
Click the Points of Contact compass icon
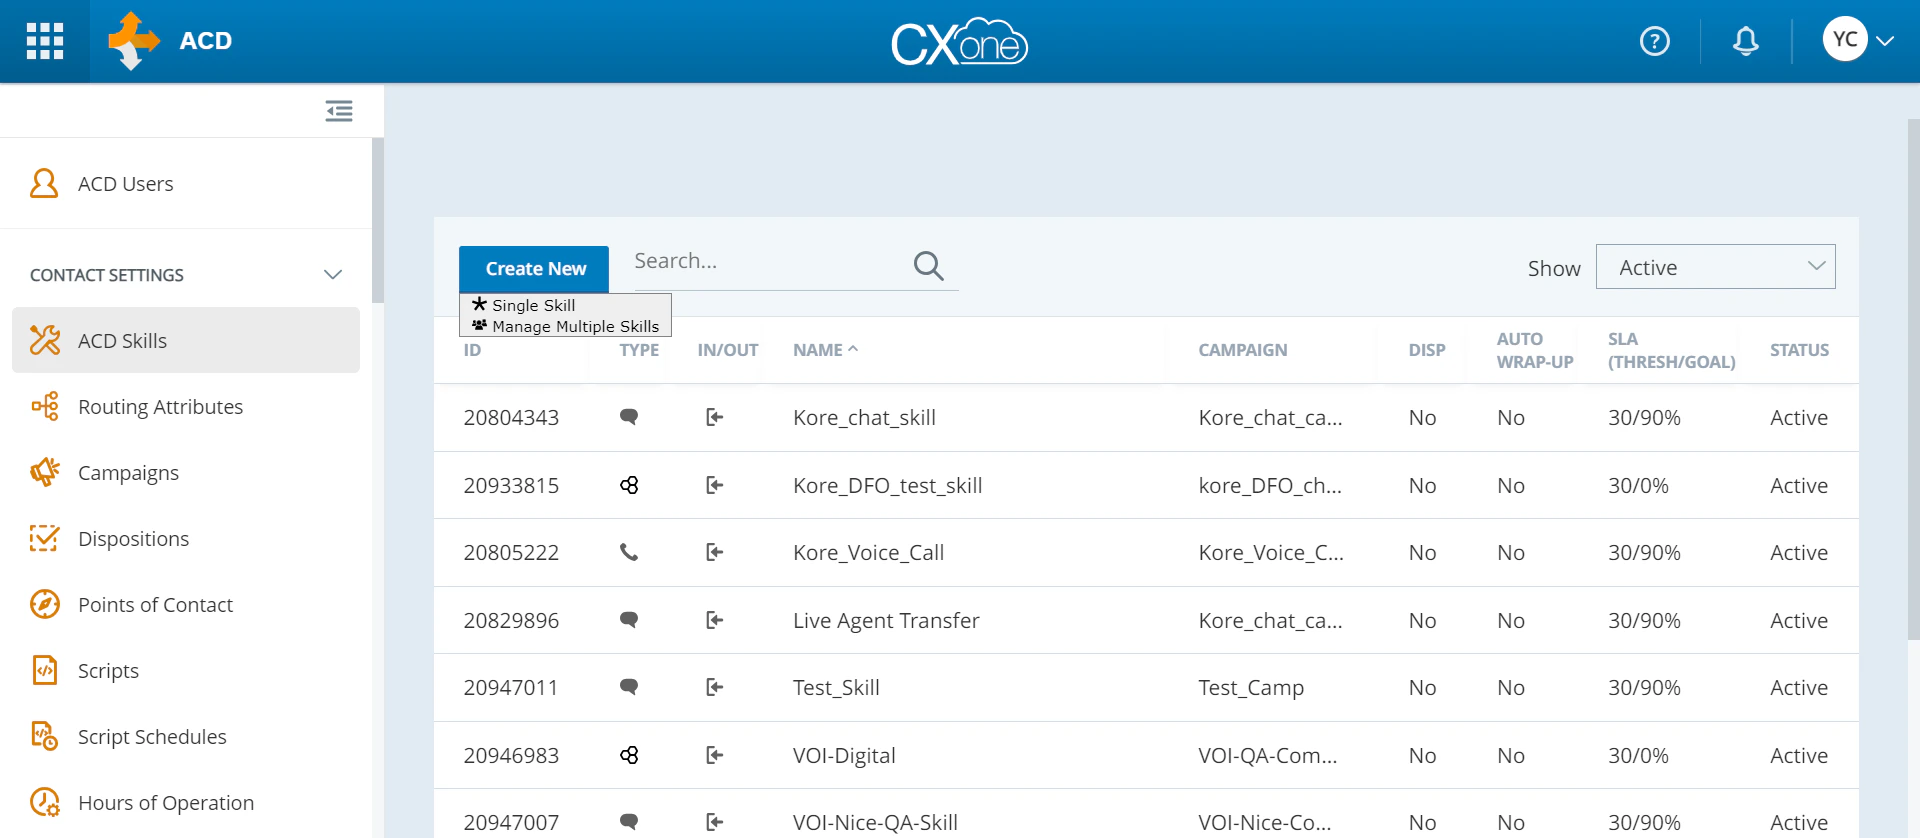45,604
